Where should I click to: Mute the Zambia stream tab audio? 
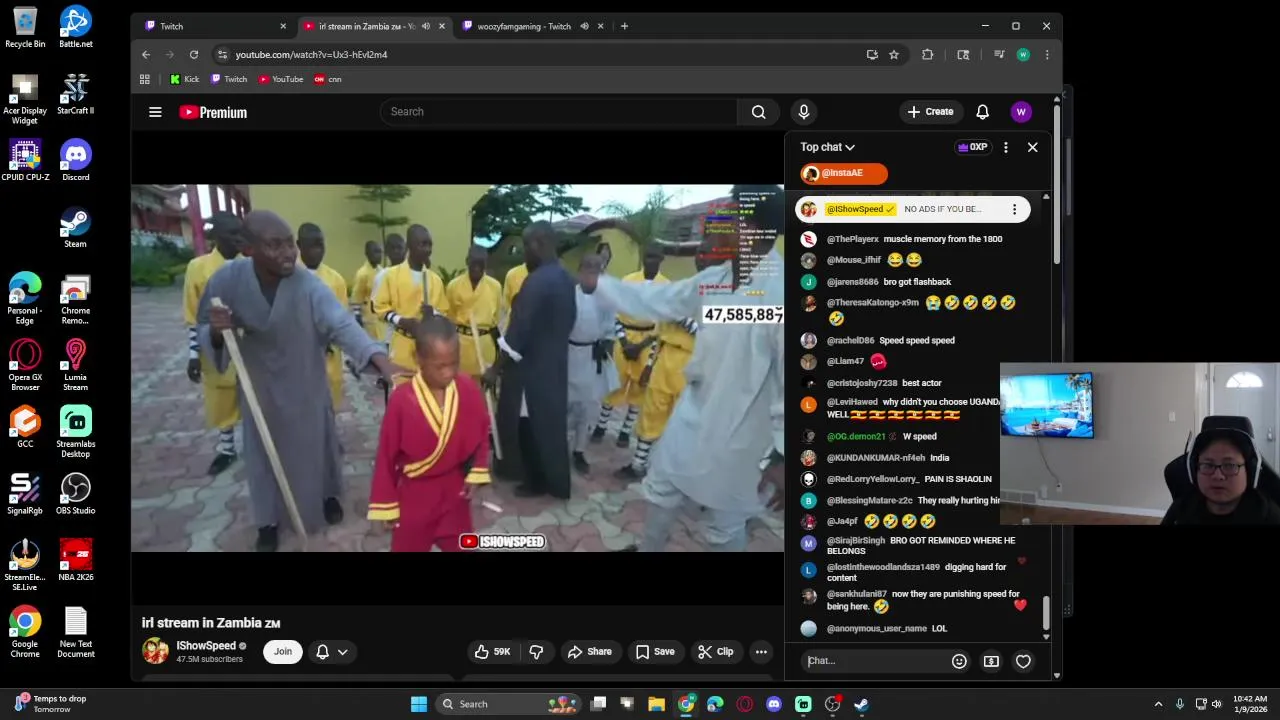click(426, 26)
